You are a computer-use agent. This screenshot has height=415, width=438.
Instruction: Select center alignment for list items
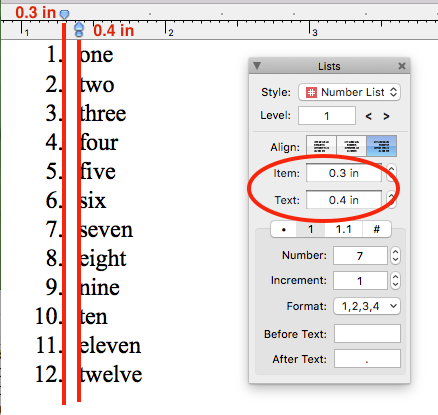(x=351, y=146)
